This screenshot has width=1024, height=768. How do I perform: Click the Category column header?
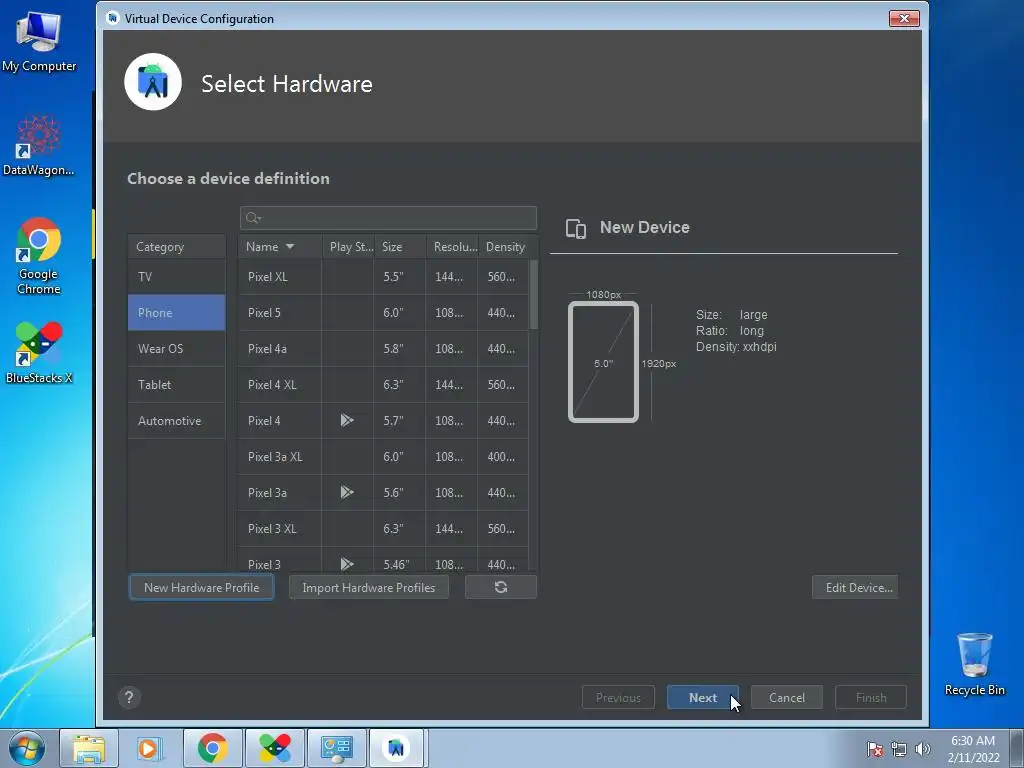click(176, 246)
